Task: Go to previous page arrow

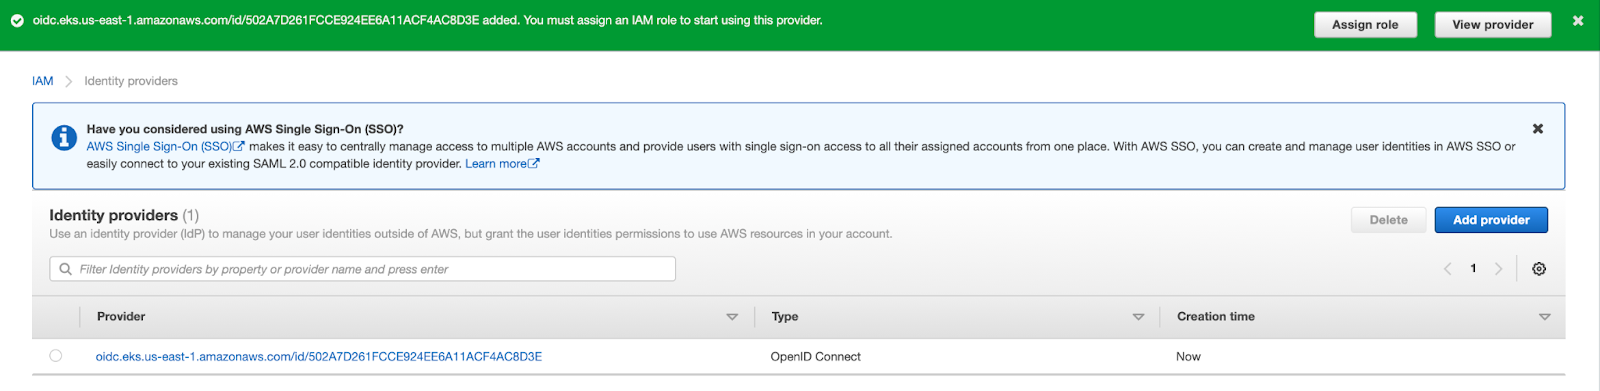Action: [x=1447, y=269]
